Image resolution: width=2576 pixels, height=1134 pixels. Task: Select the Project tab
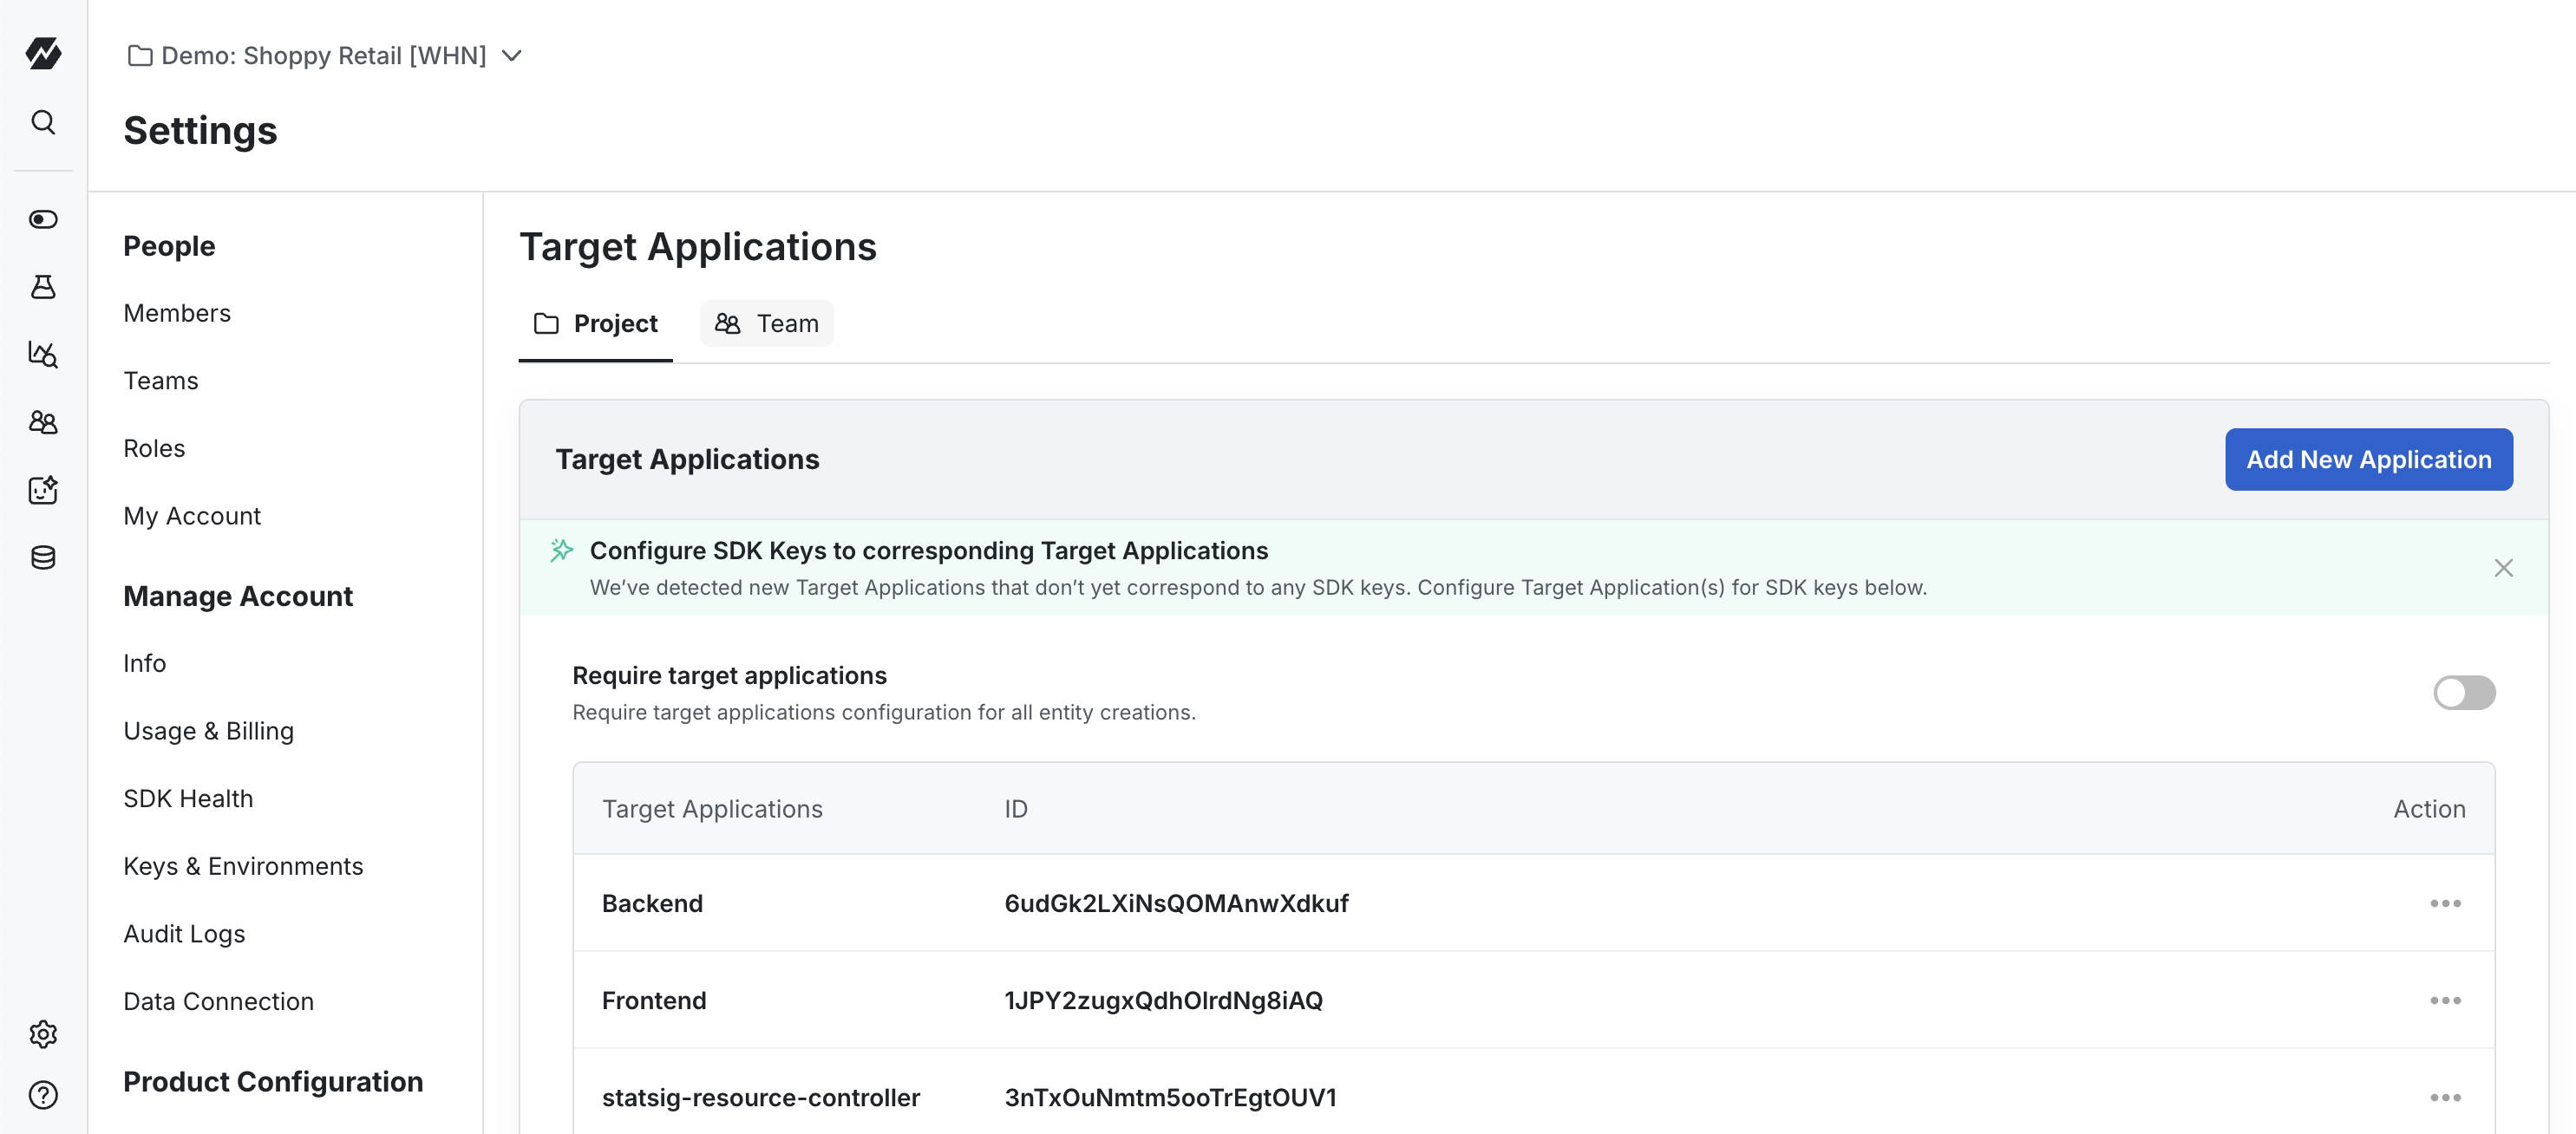coord(596,323)
